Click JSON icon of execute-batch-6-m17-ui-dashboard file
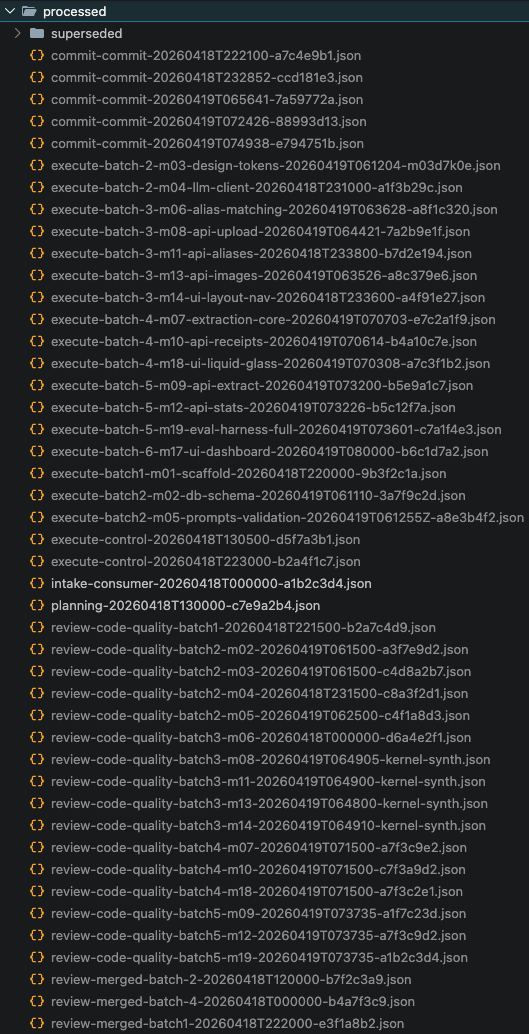529x1034 pixels. click(x=37, y=452)
